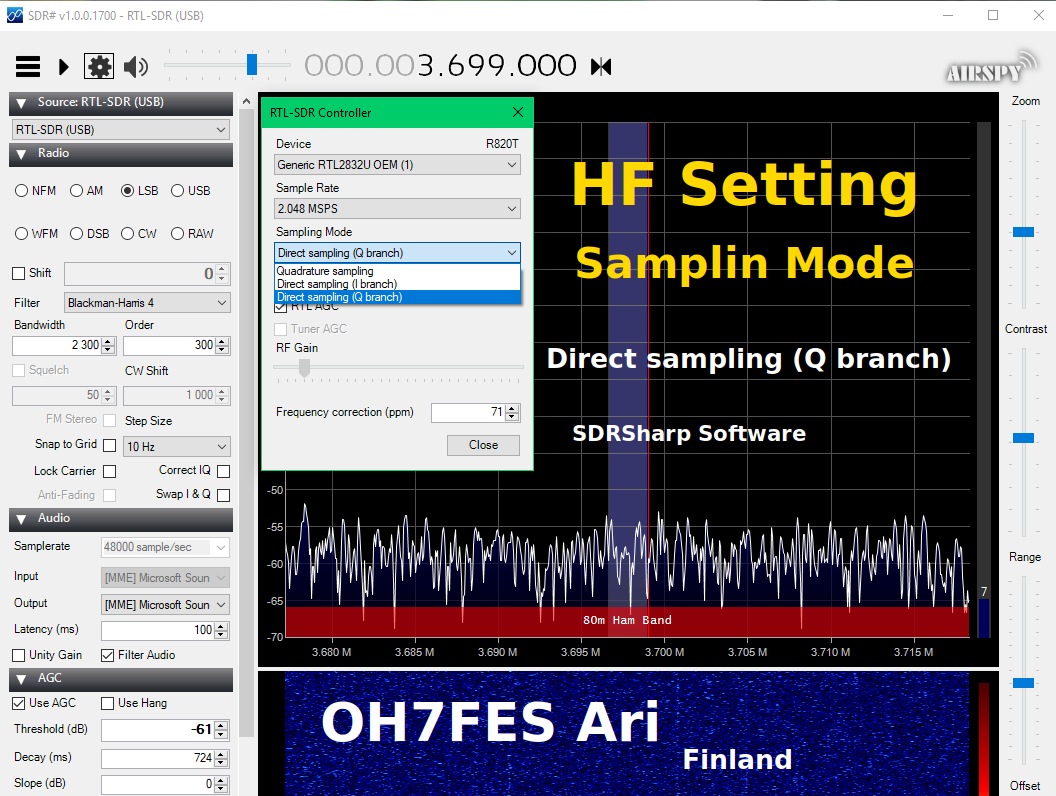Viewport: 1056px width, 796px height.
Task: Open the Sample Rate dropdown
Action: (398, 209)
